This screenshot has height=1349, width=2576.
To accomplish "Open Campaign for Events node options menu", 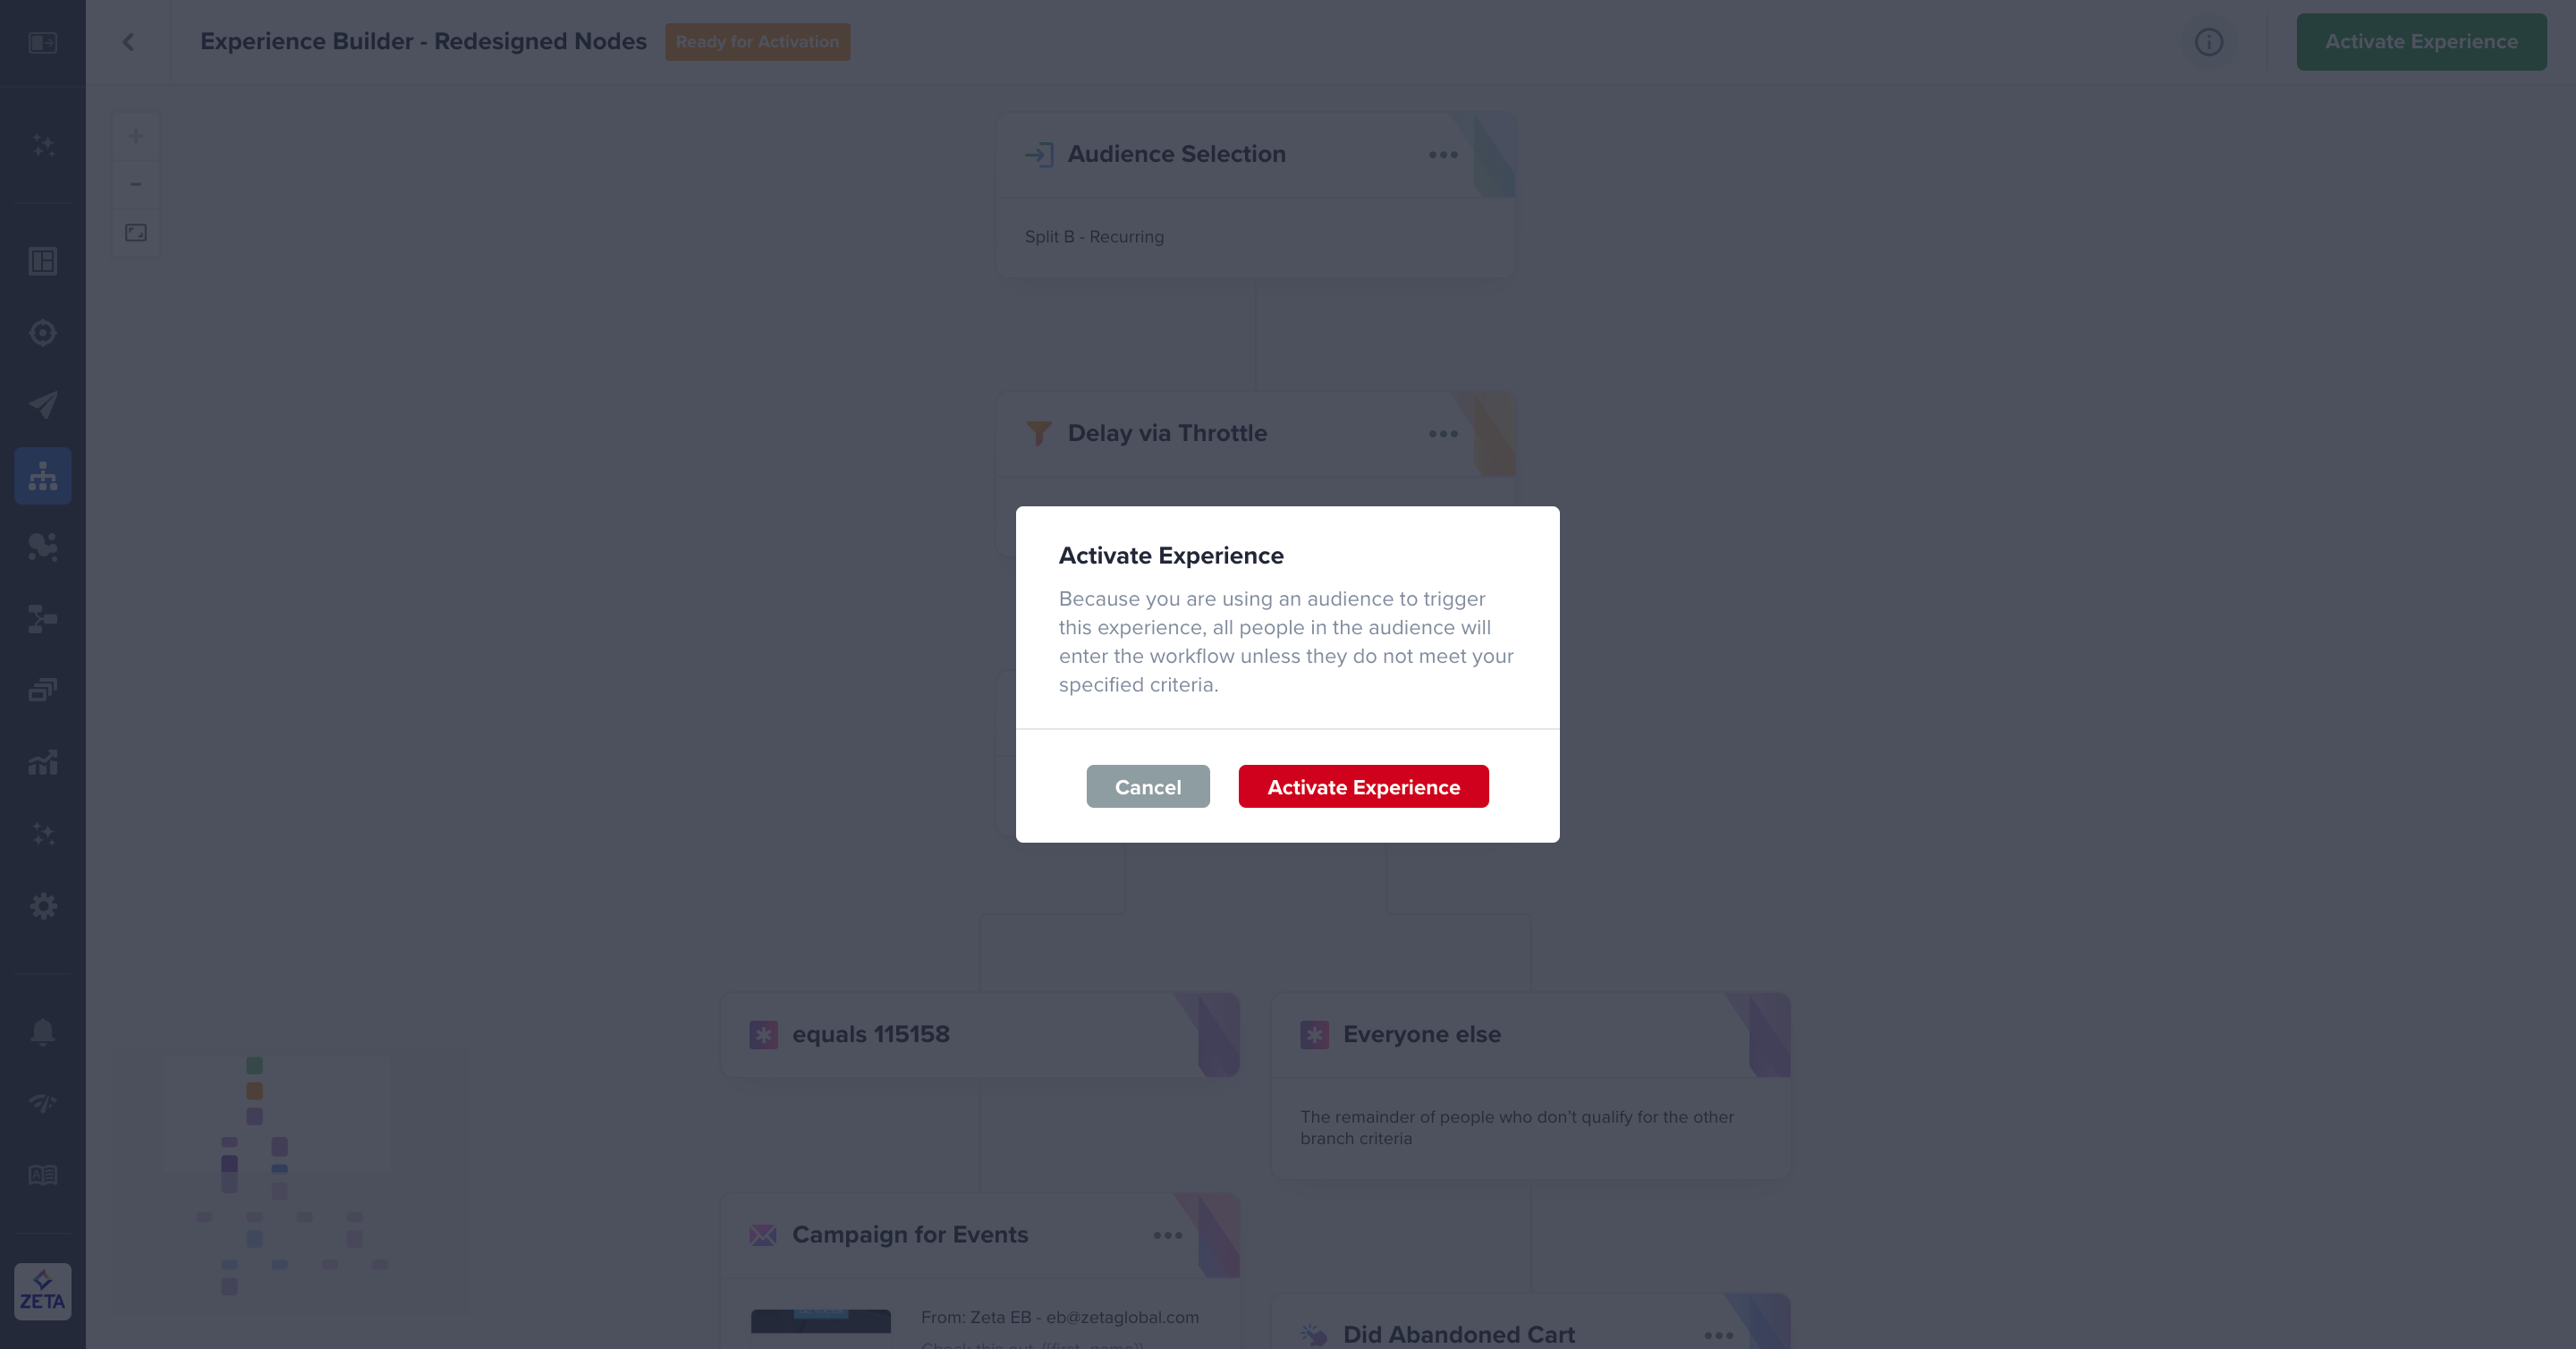I will pos(1167,1235).
